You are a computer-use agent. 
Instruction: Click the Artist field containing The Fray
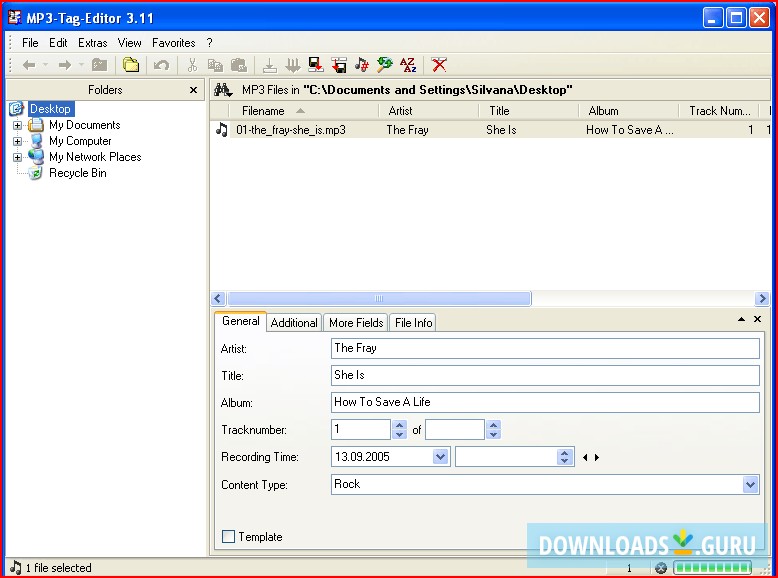(545, 348)
